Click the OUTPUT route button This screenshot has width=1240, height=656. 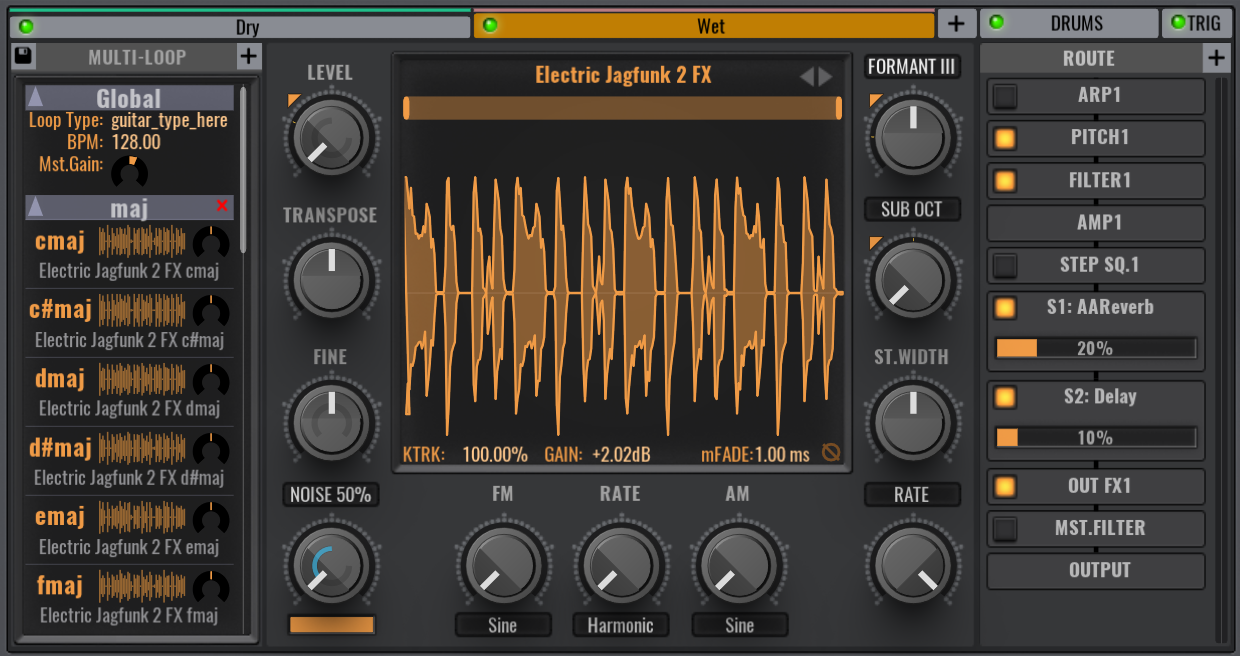coord(1097,571)
